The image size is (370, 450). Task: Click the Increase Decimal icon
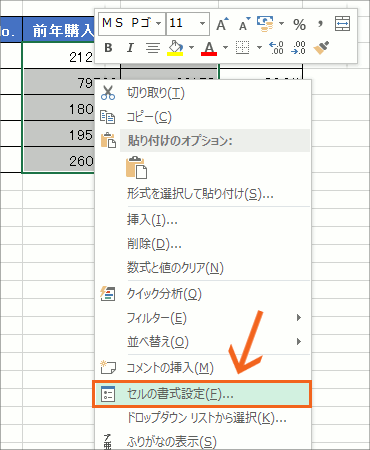276,48
